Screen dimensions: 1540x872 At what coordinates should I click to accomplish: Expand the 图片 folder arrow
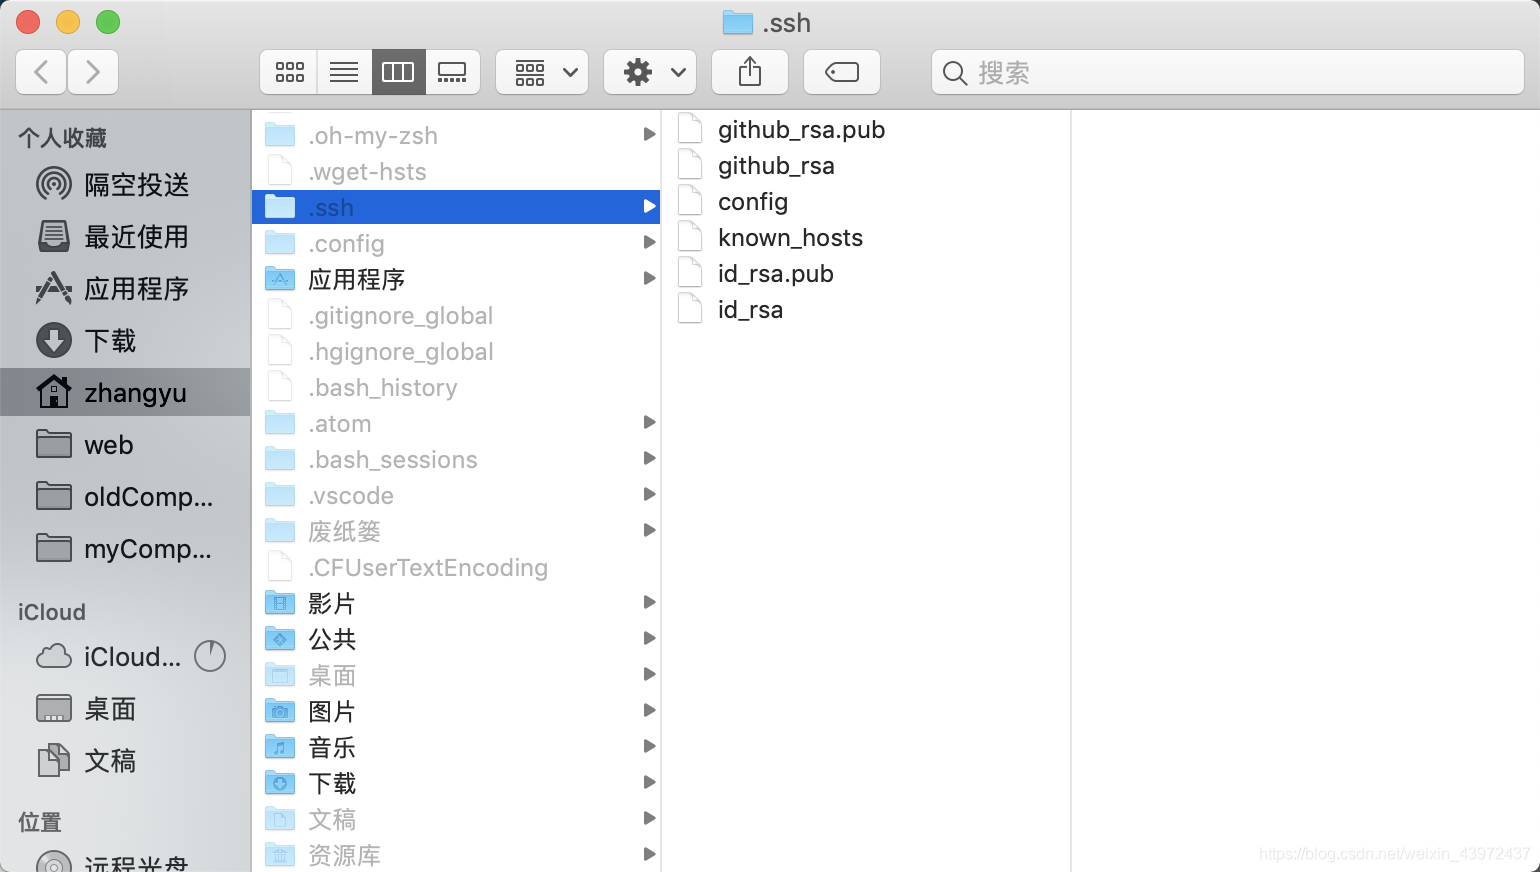click(649, 711)
